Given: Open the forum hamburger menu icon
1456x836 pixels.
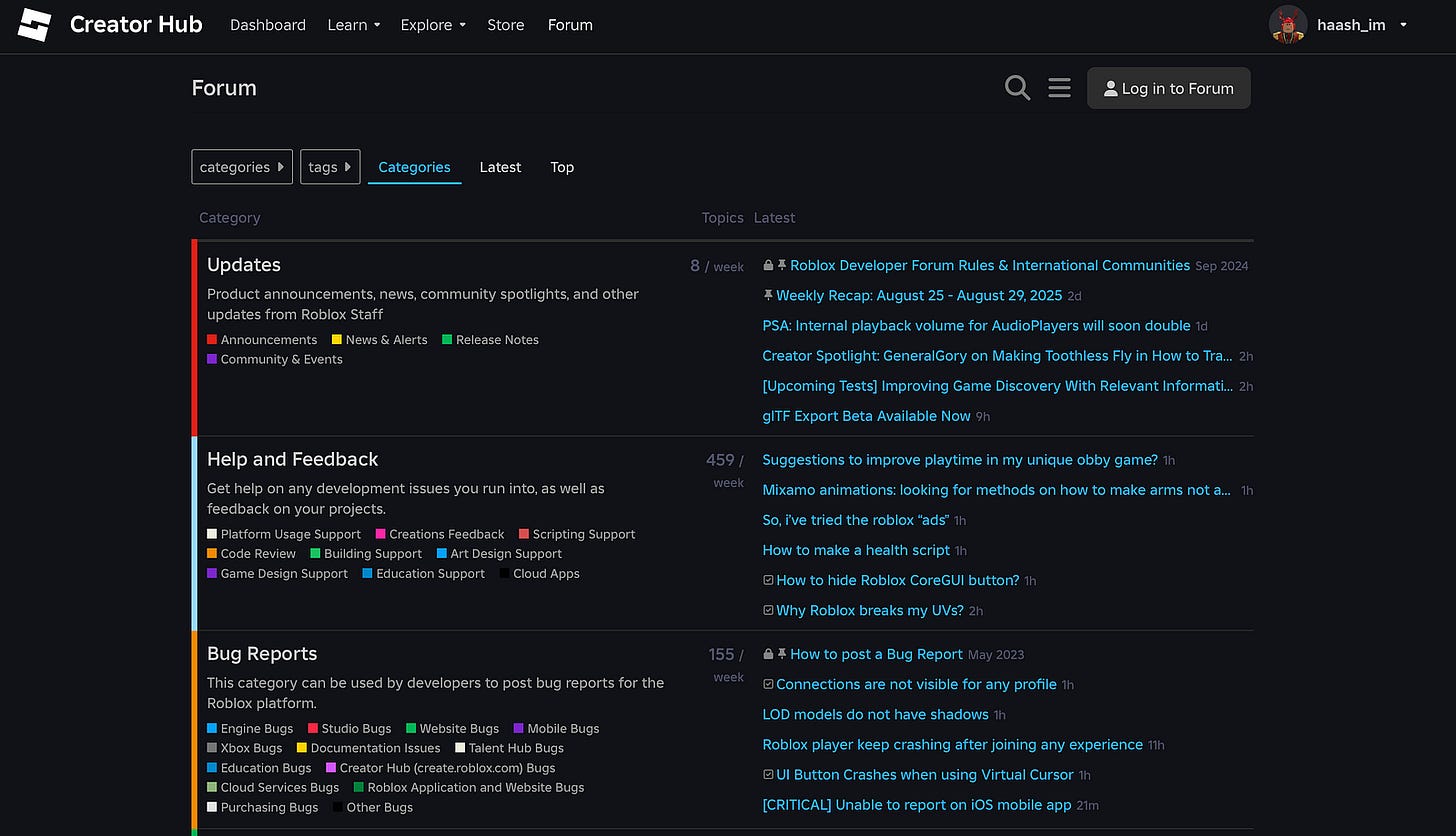Looking at the screenshot, I should point(1059,88).
